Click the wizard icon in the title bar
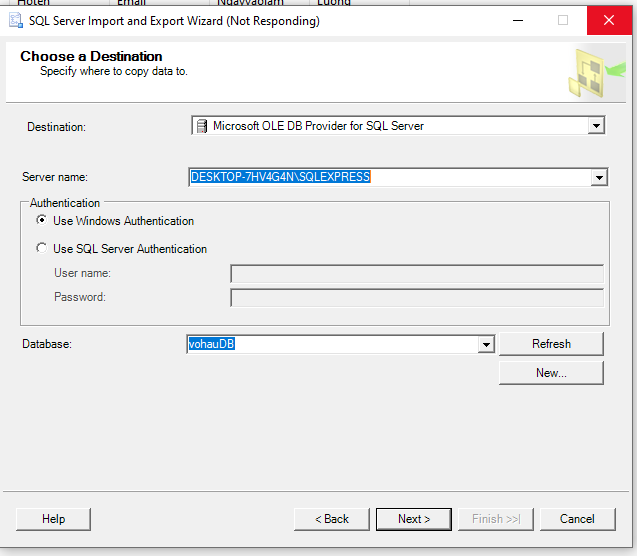637x556 pixels. (x=16, y=21)
